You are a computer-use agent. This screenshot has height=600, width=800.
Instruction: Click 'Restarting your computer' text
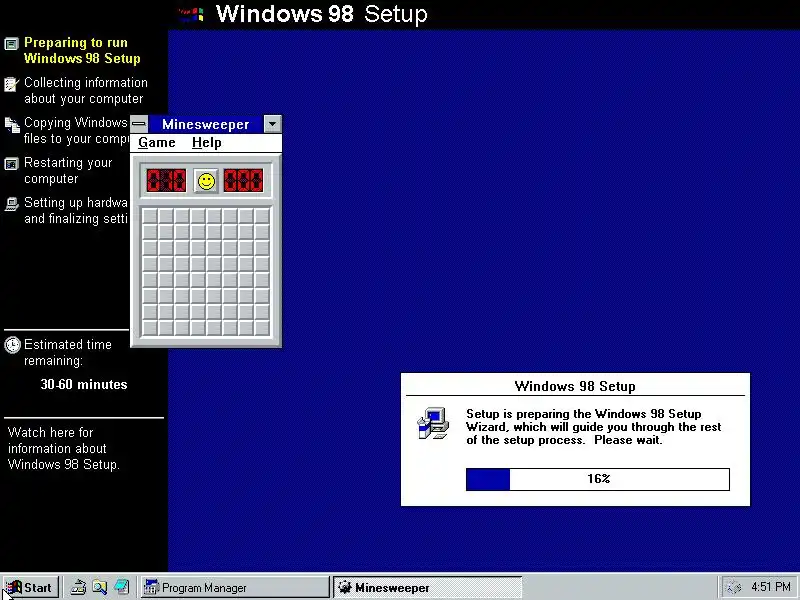pos(68,170)
